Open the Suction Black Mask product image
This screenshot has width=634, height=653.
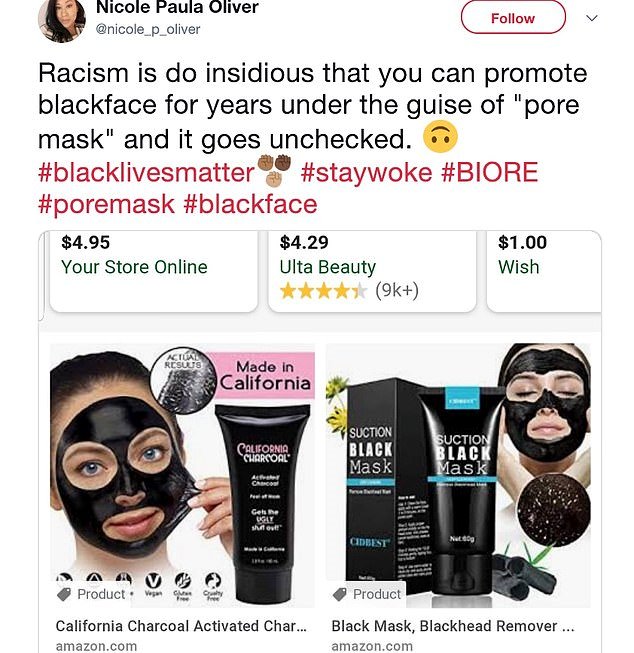coord(458,476)
